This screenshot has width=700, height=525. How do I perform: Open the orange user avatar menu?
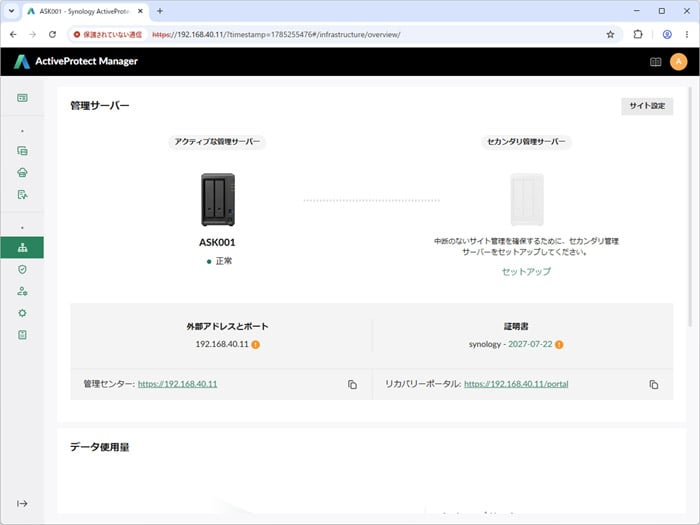[679, 62]
